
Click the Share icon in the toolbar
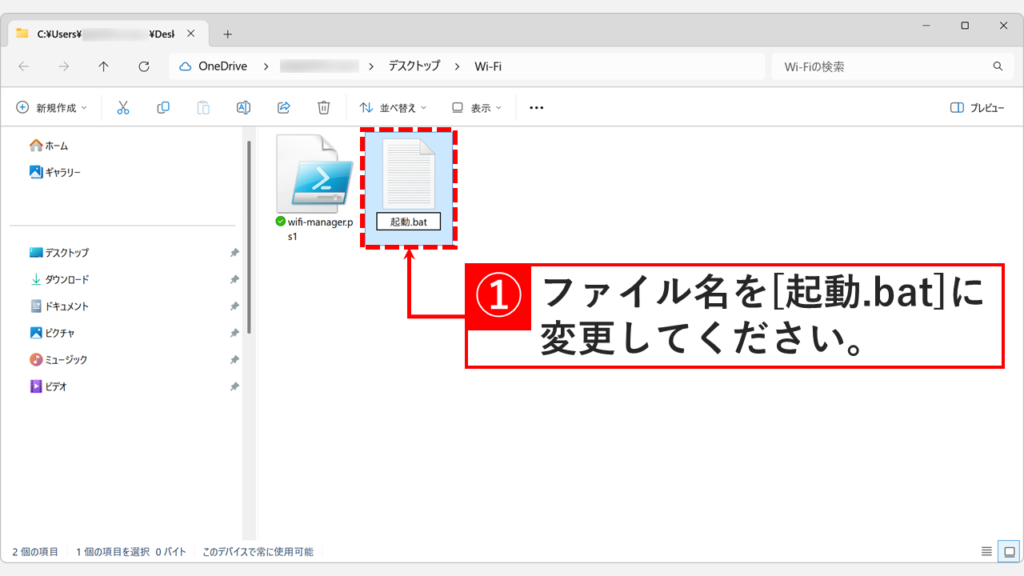[x=283, y=107]
